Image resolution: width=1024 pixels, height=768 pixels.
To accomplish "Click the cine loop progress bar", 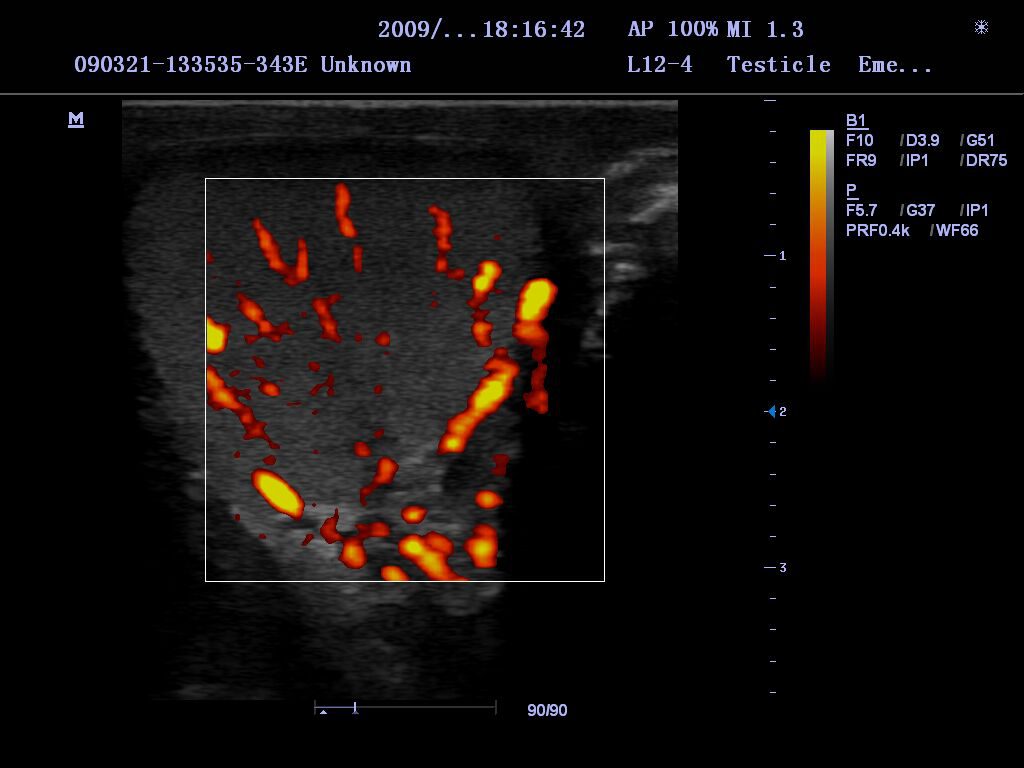I will 405,708.
